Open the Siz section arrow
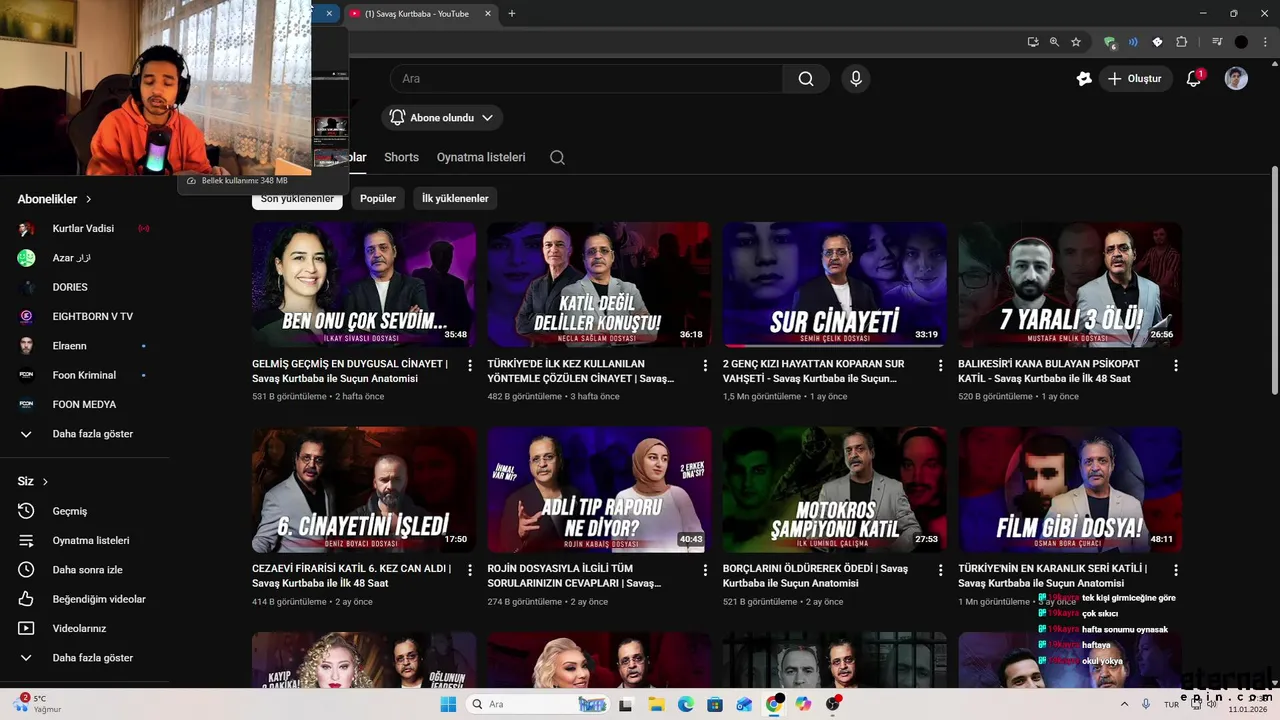The height and width of the screenshot is (720, 1280). [45, 482]
